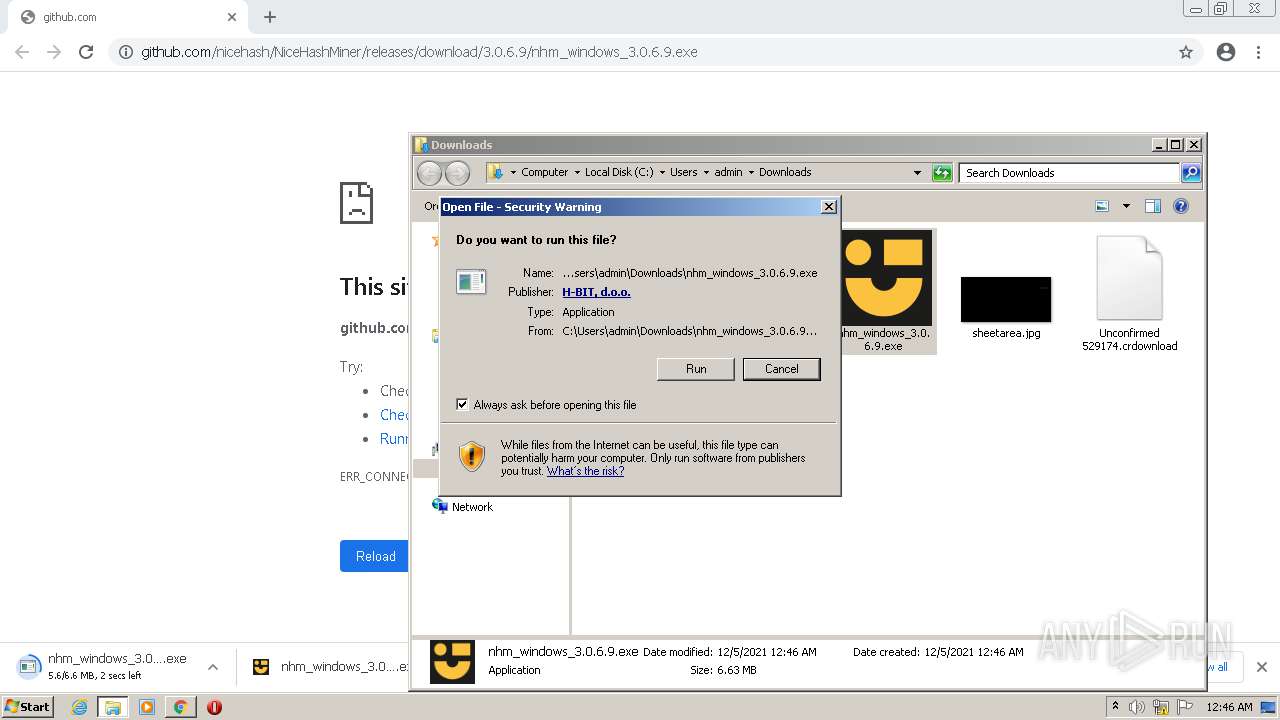Click the taskbar clock showing 12:46 AM
The image size is (1280, 720).
click(x=1229, y=707)
